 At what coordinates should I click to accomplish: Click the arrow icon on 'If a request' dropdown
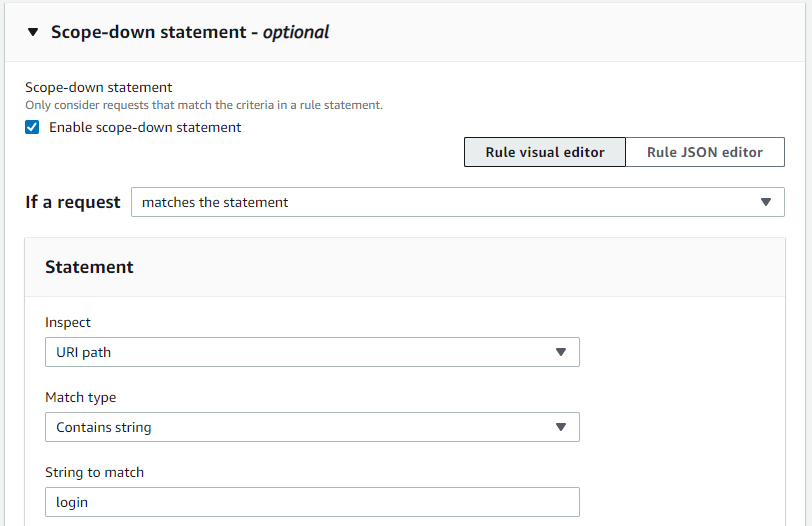[x=766, y=202]
